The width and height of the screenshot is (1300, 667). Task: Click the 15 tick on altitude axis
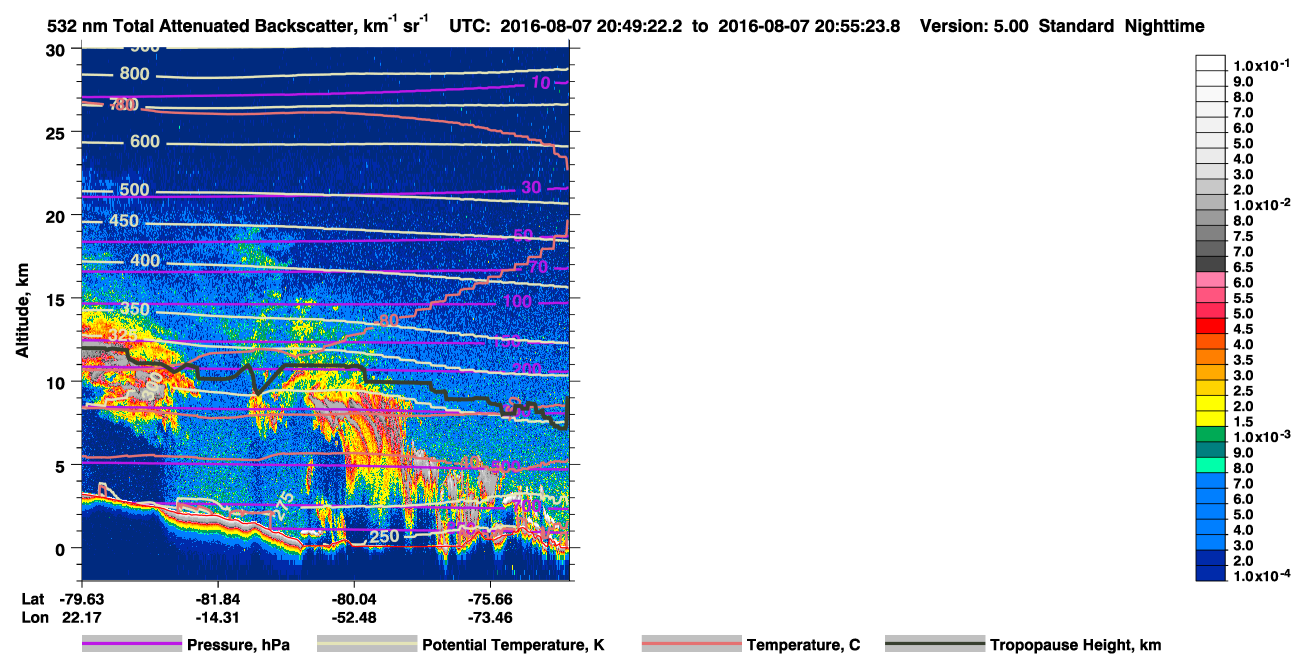pyautogui.click(x=57, y=298)
